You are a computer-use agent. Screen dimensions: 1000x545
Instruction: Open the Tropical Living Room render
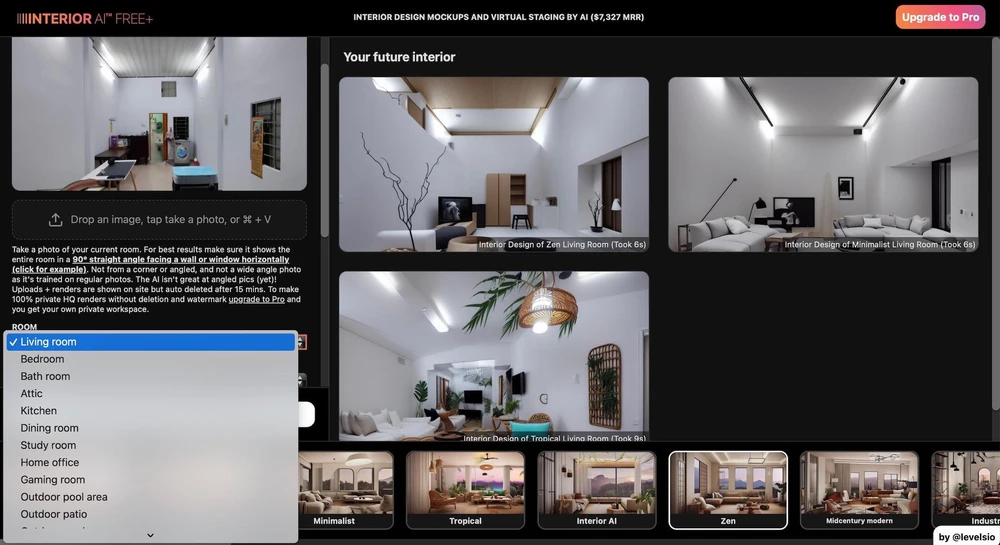493,357
